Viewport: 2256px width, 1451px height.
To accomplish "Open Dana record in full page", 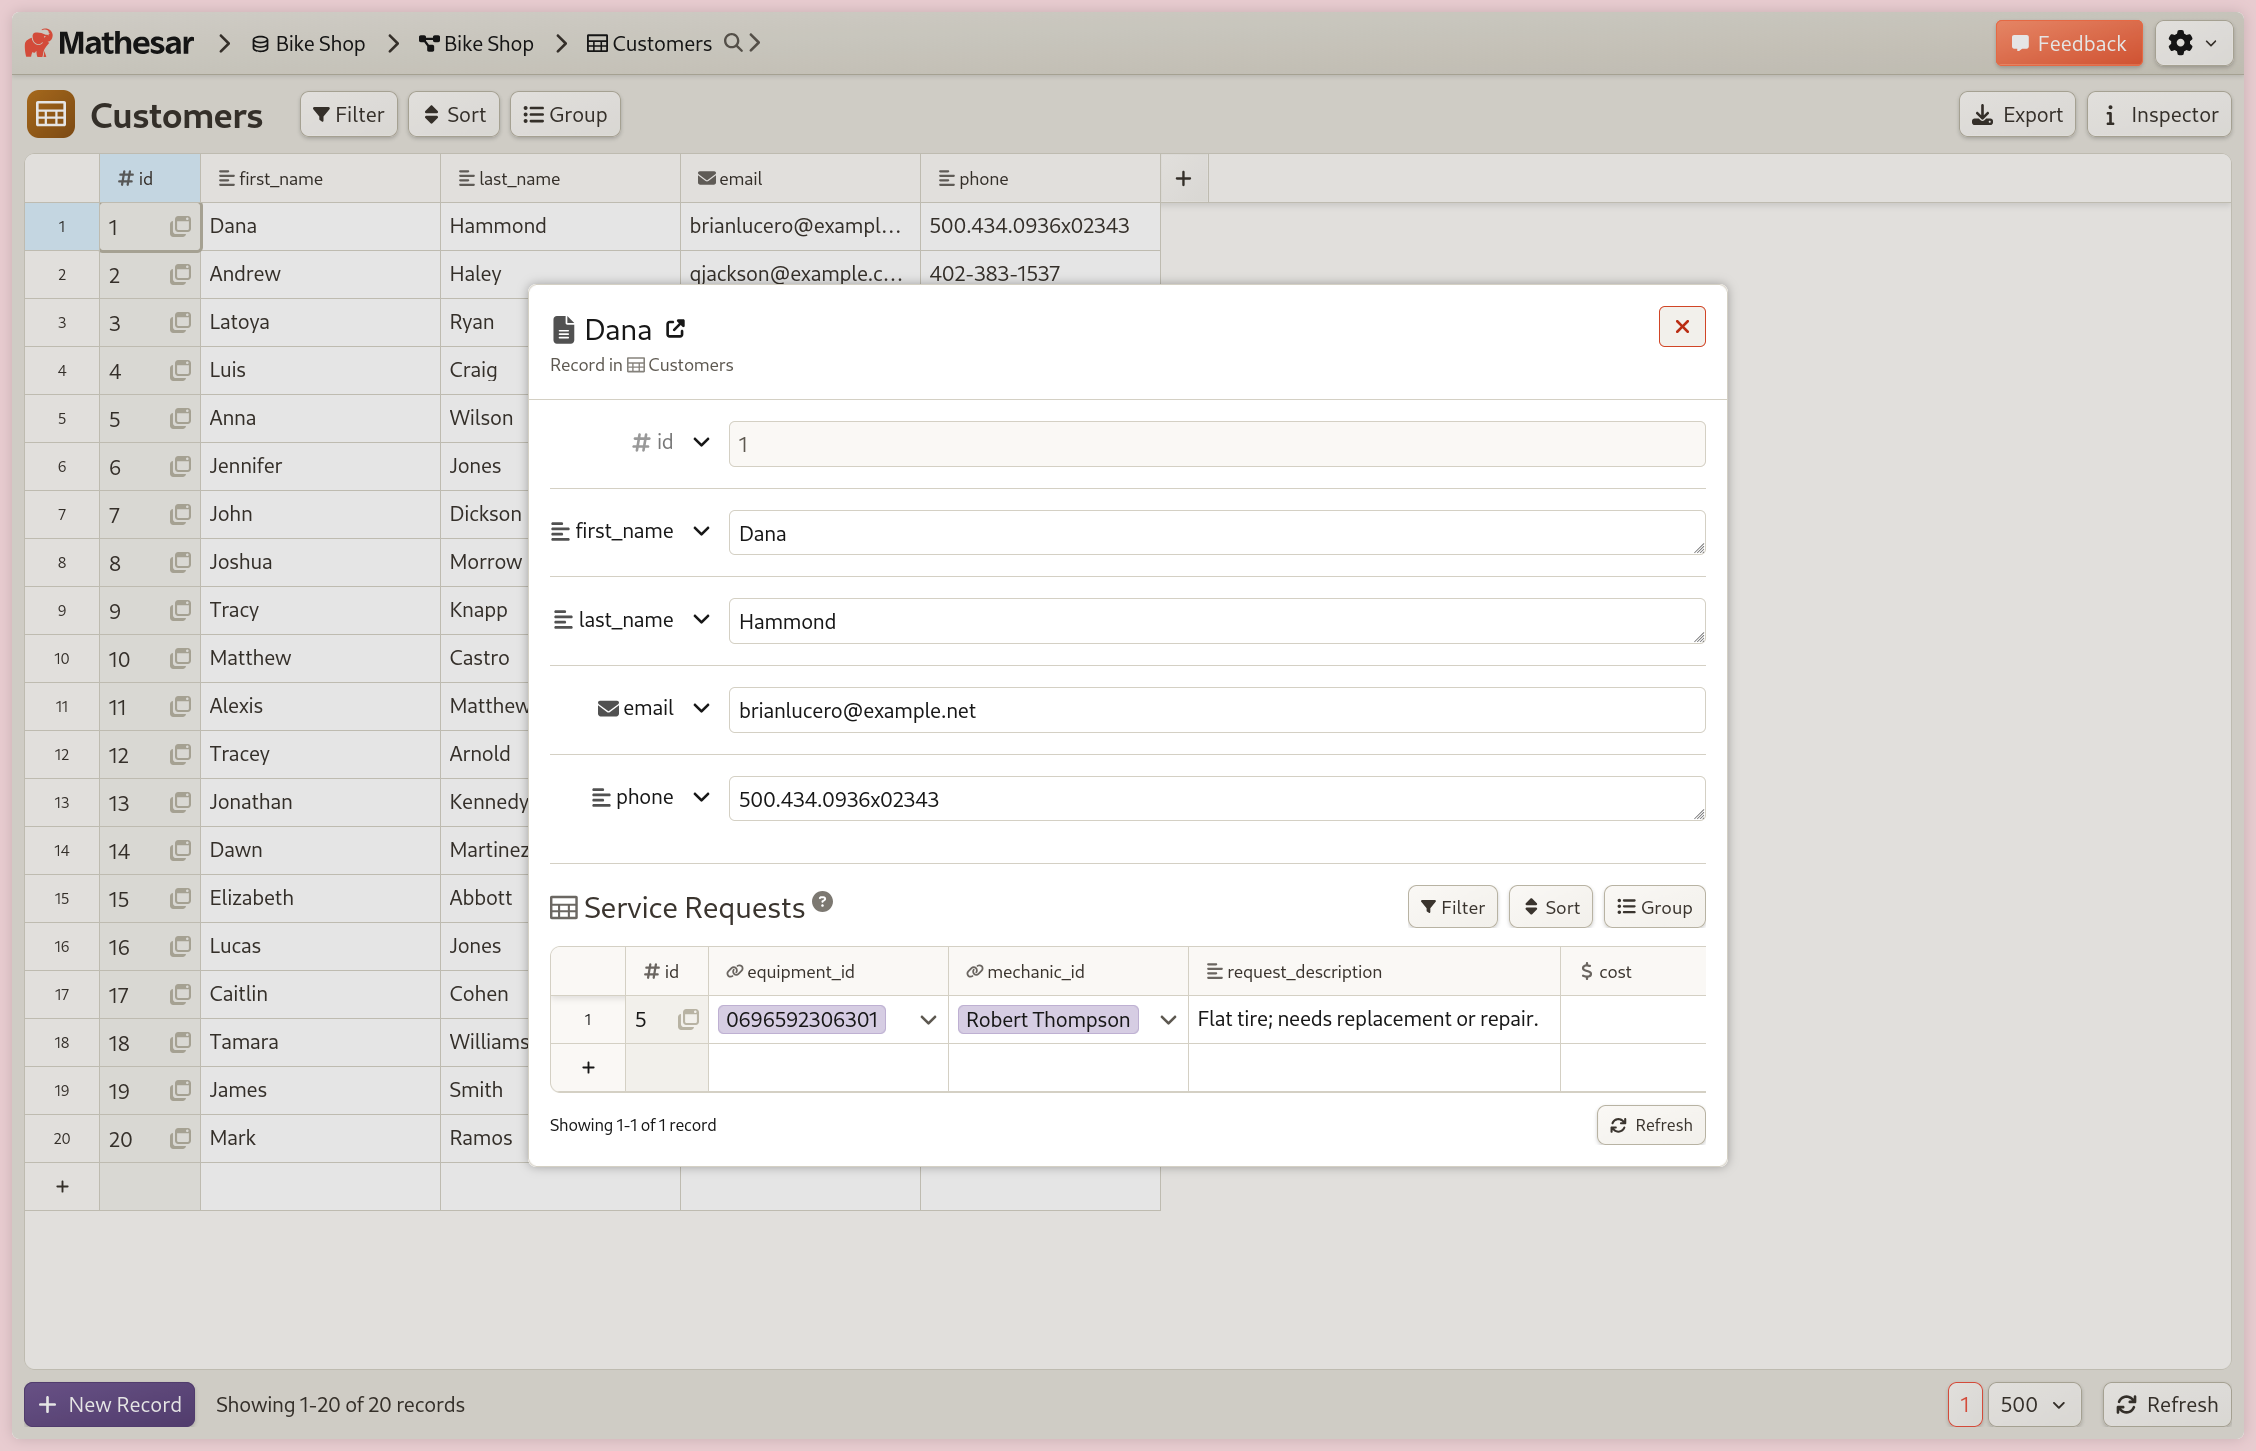I will (675, 328).
